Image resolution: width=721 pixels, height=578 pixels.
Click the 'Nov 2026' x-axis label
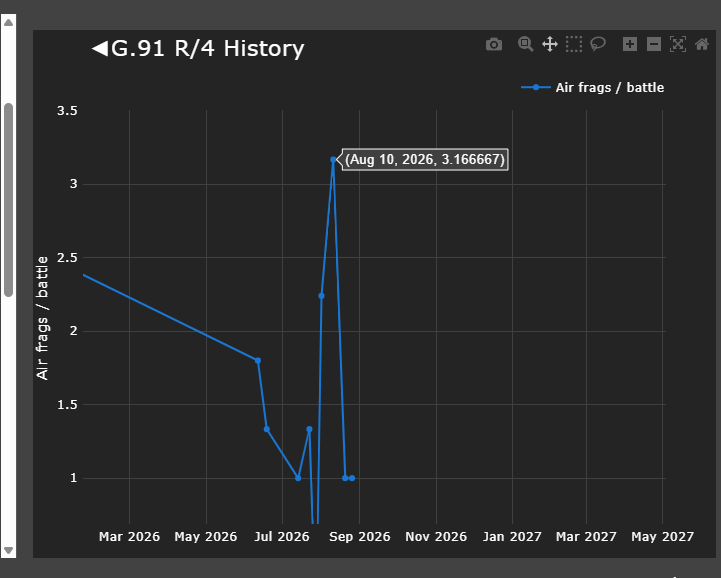pos(436,537)
